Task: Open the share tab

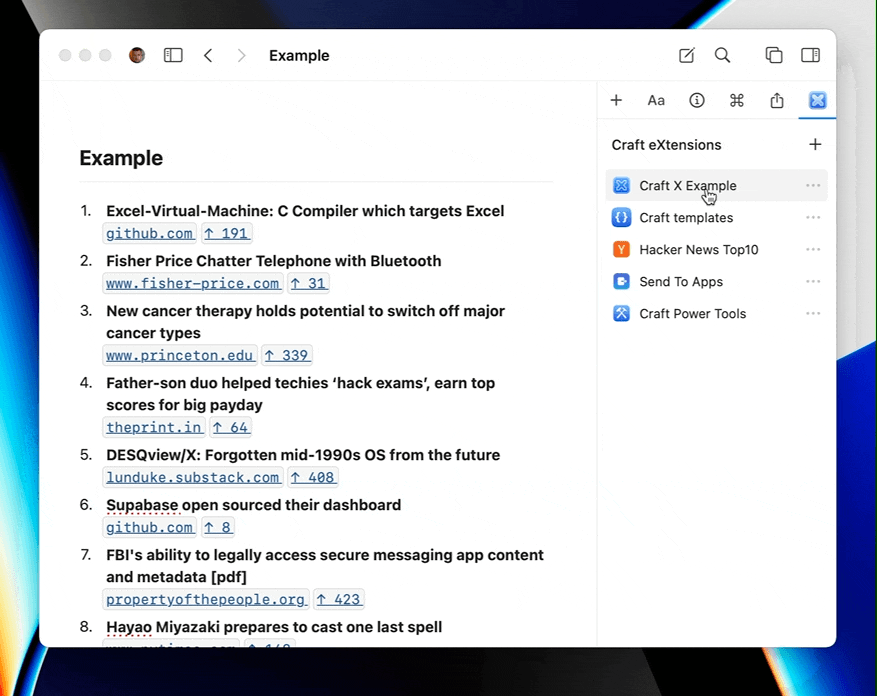Action: (777, 100)
